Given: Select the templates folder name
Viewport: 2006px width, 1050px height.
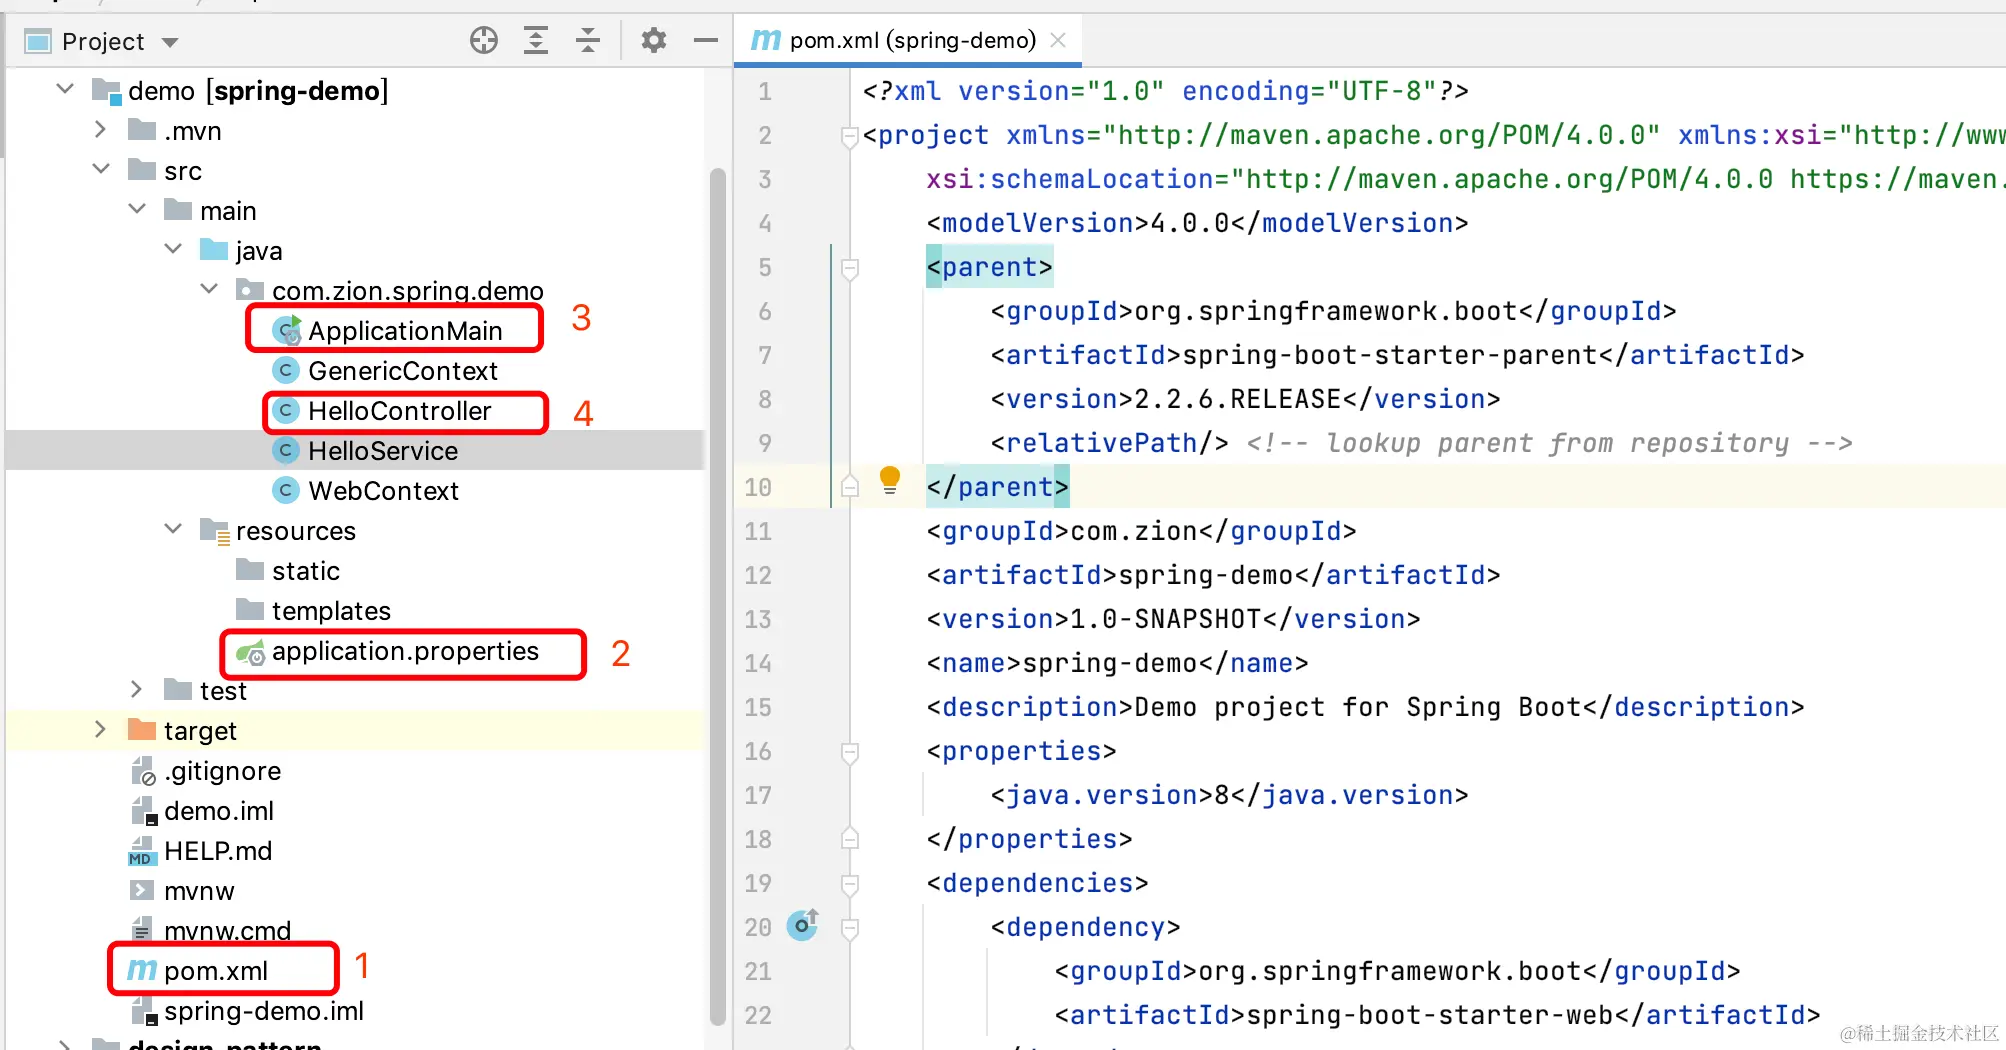Looking at the screenshot, I should click(x=331, y=611).
